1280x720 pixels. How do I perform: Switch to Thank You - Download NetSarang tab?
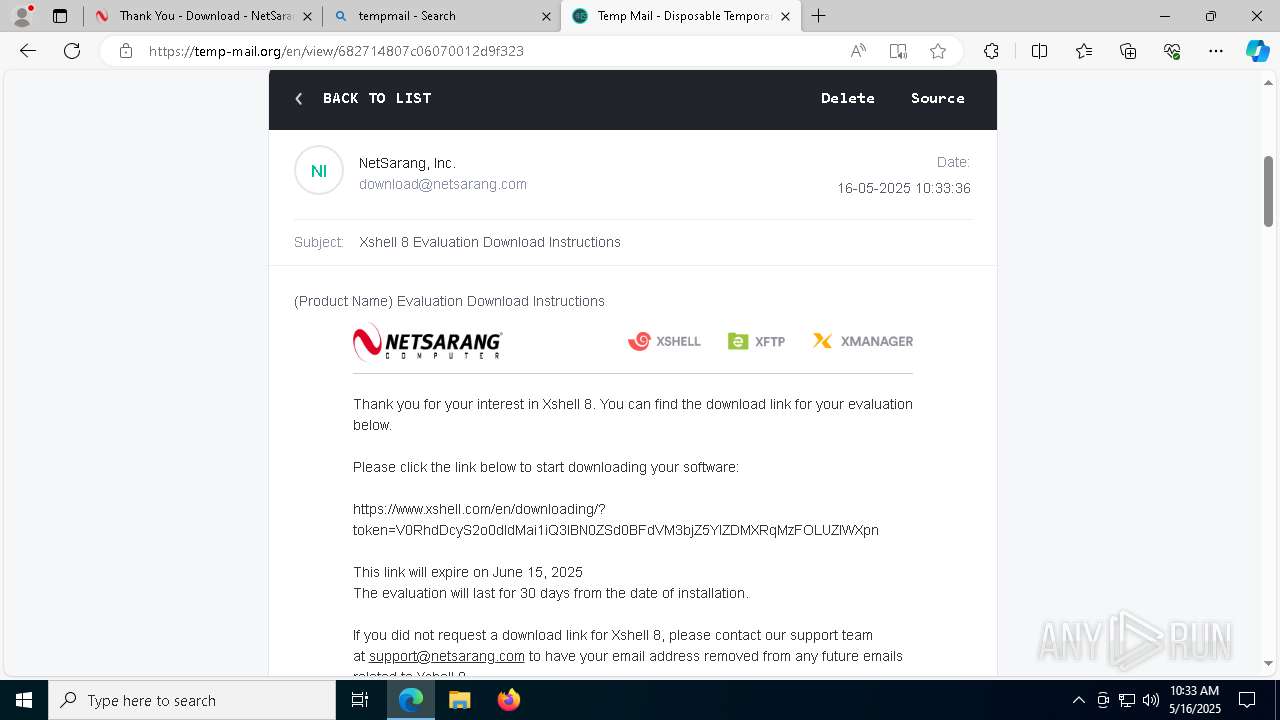[204, 16]
